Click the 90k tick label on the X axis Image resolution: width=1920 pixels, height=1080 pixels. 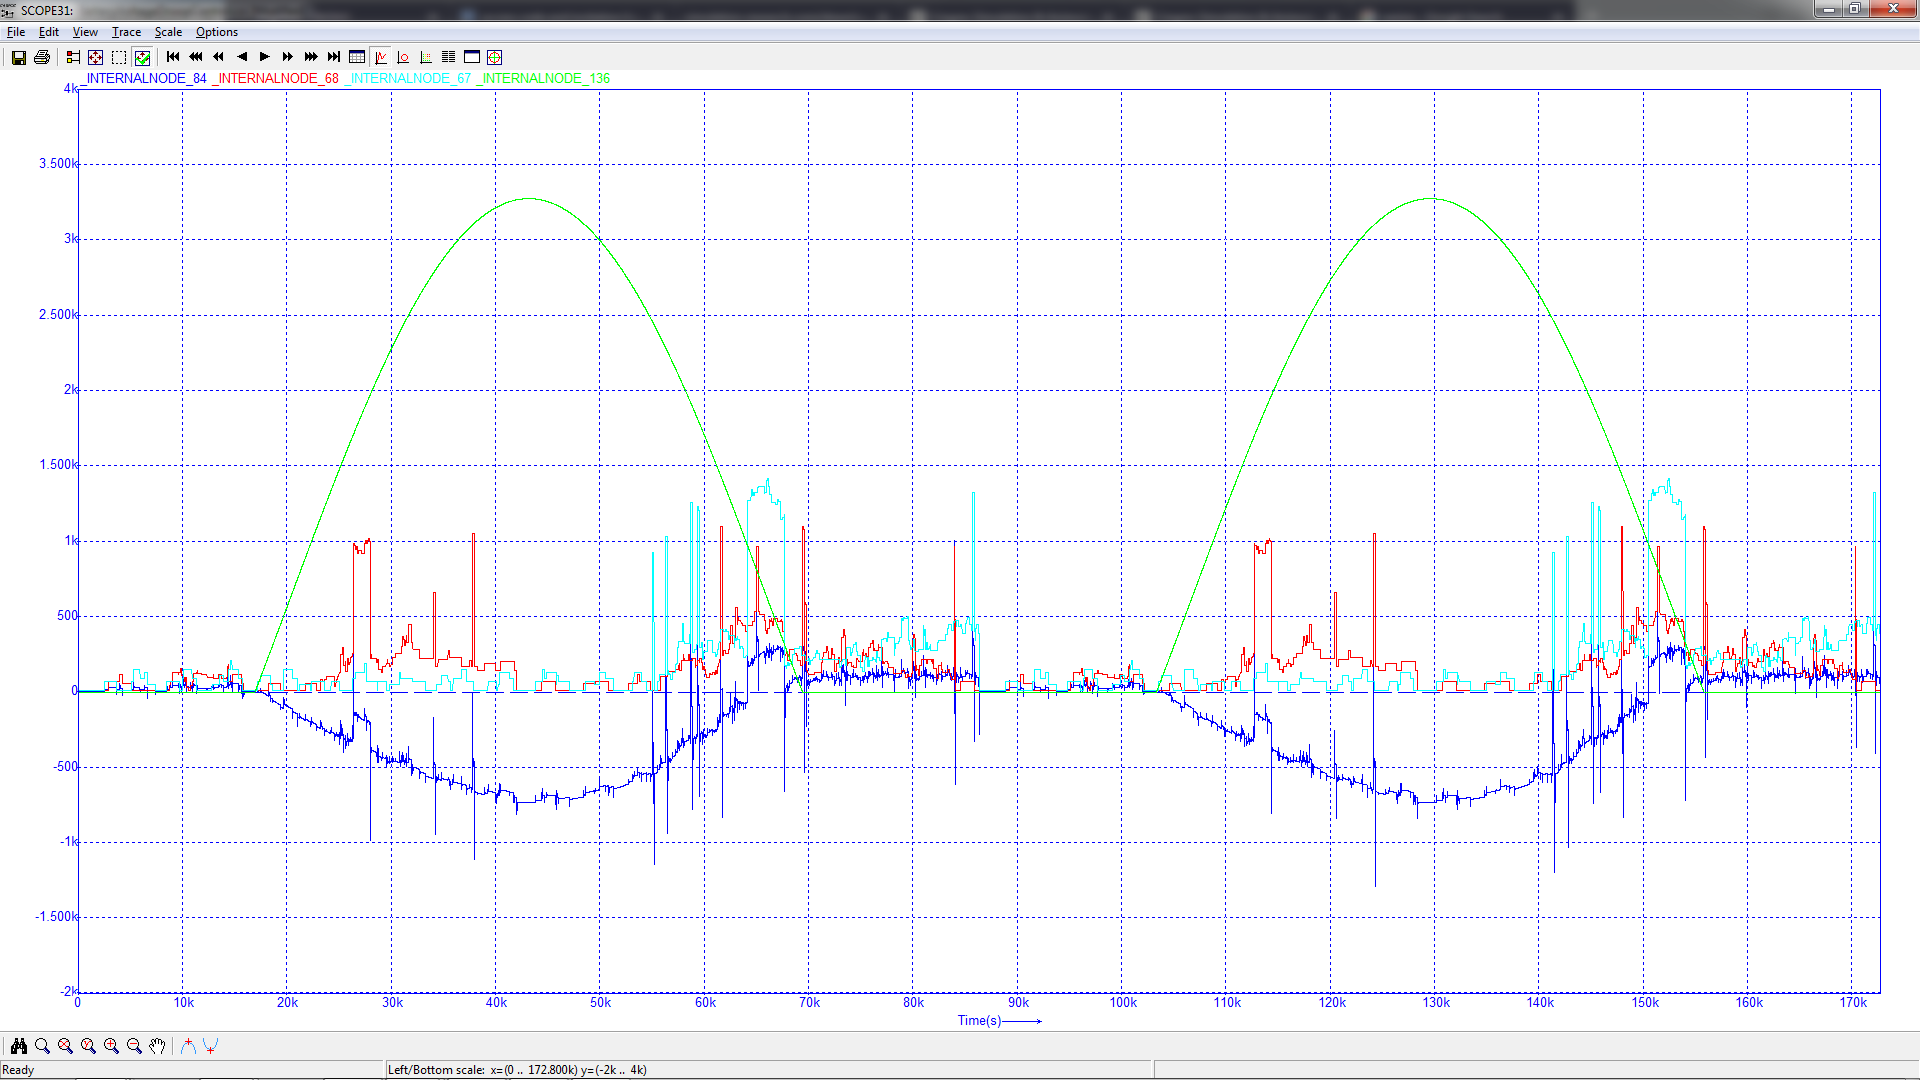coord(1018,1003)
